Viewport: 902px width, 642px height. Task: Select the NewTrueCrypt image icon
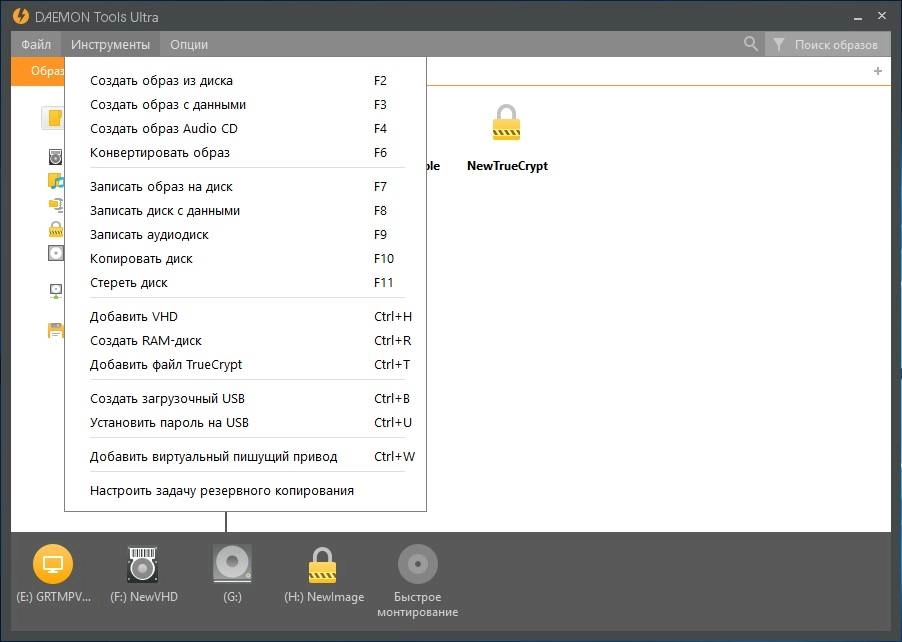click(506, 123)
